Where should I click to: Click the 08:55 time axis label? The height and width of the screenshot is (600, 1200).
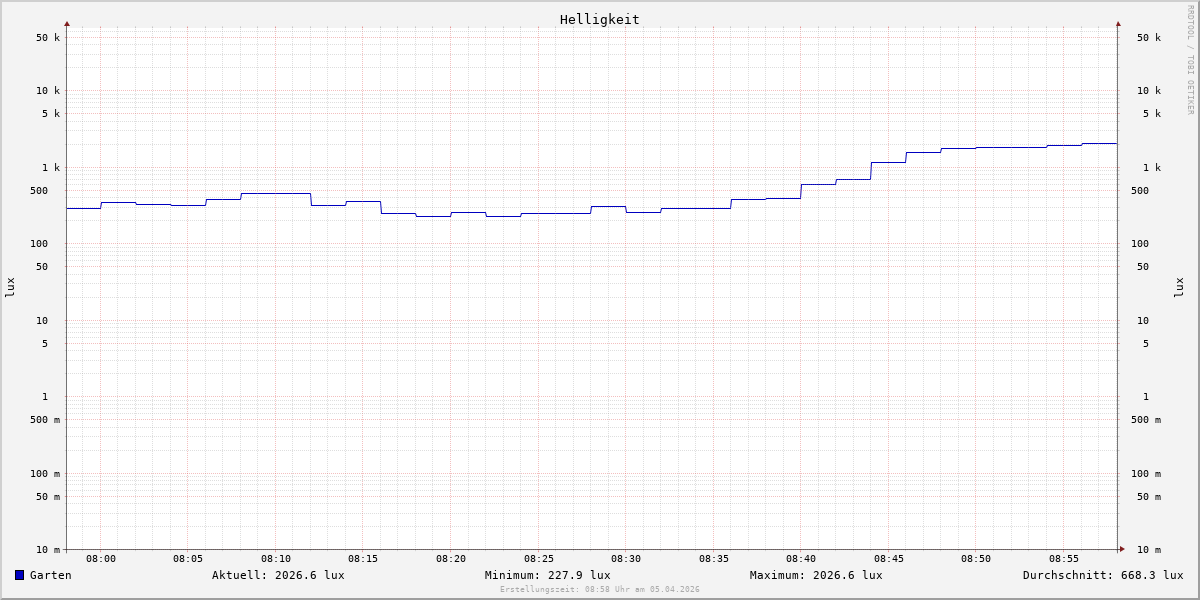1063,559
